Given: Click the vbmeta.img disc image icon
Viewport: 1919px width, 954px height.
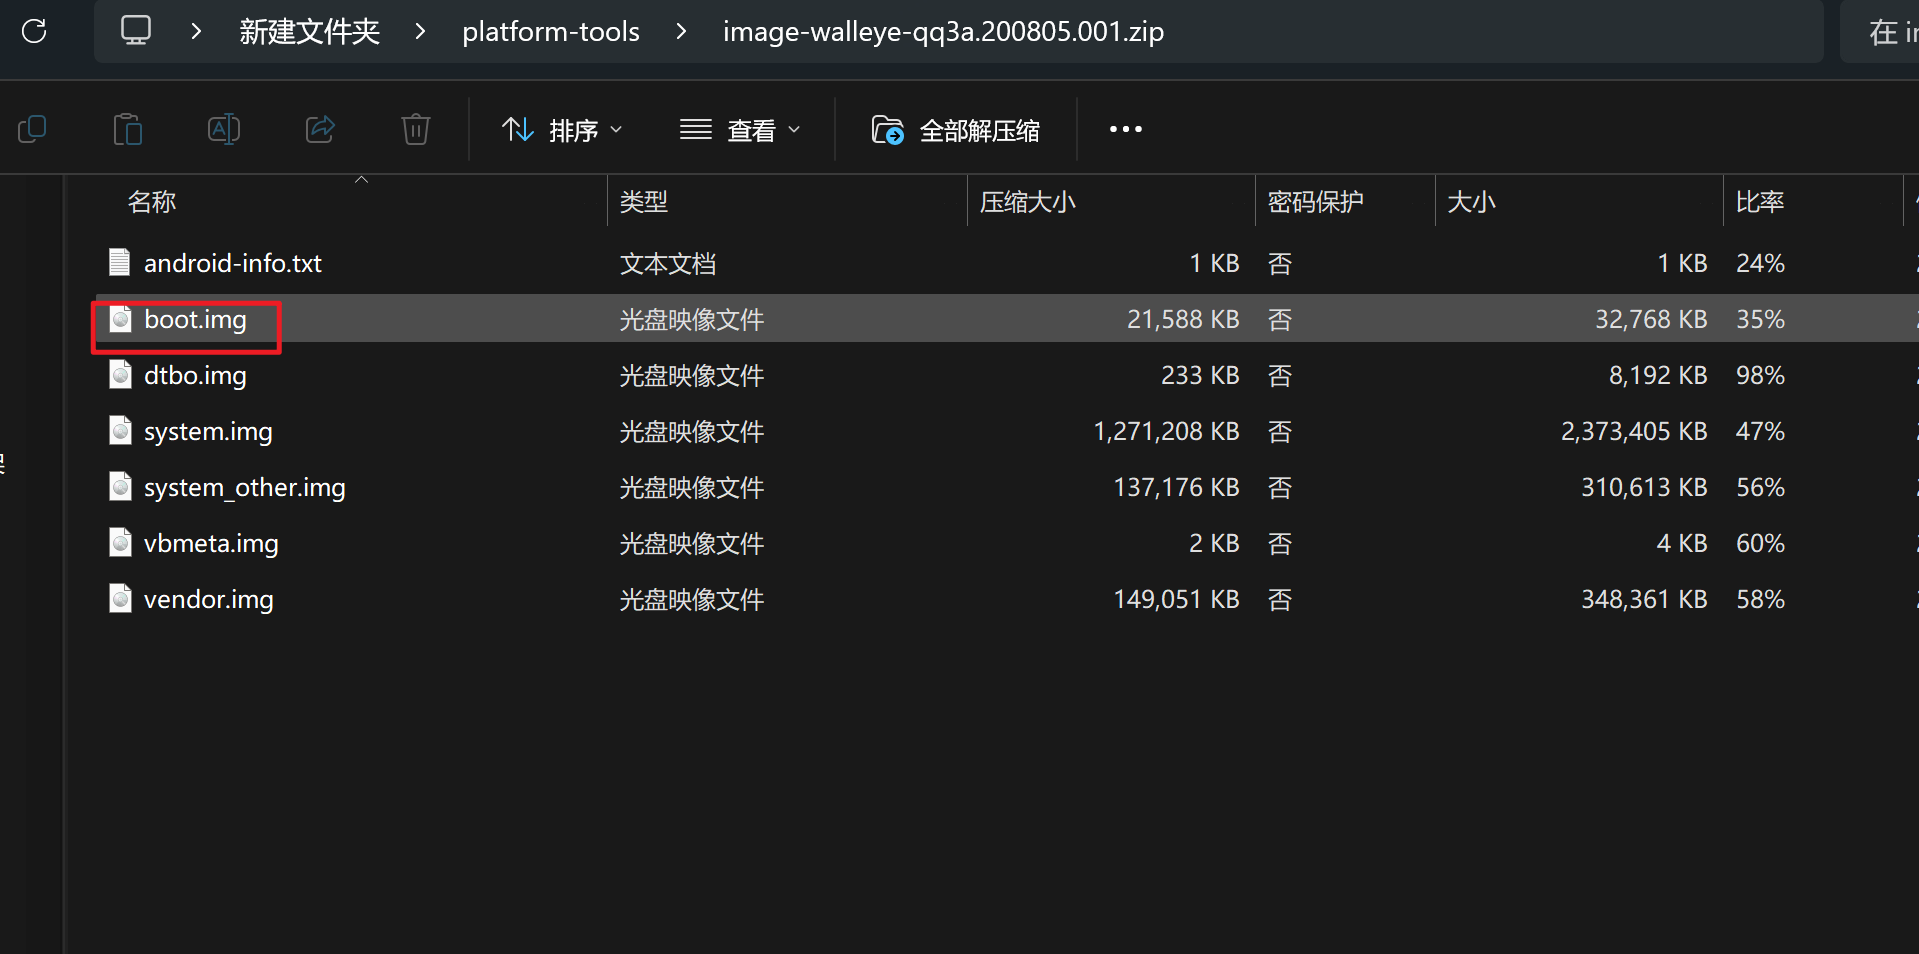Looking at the screenshot, I should point(120,542).
